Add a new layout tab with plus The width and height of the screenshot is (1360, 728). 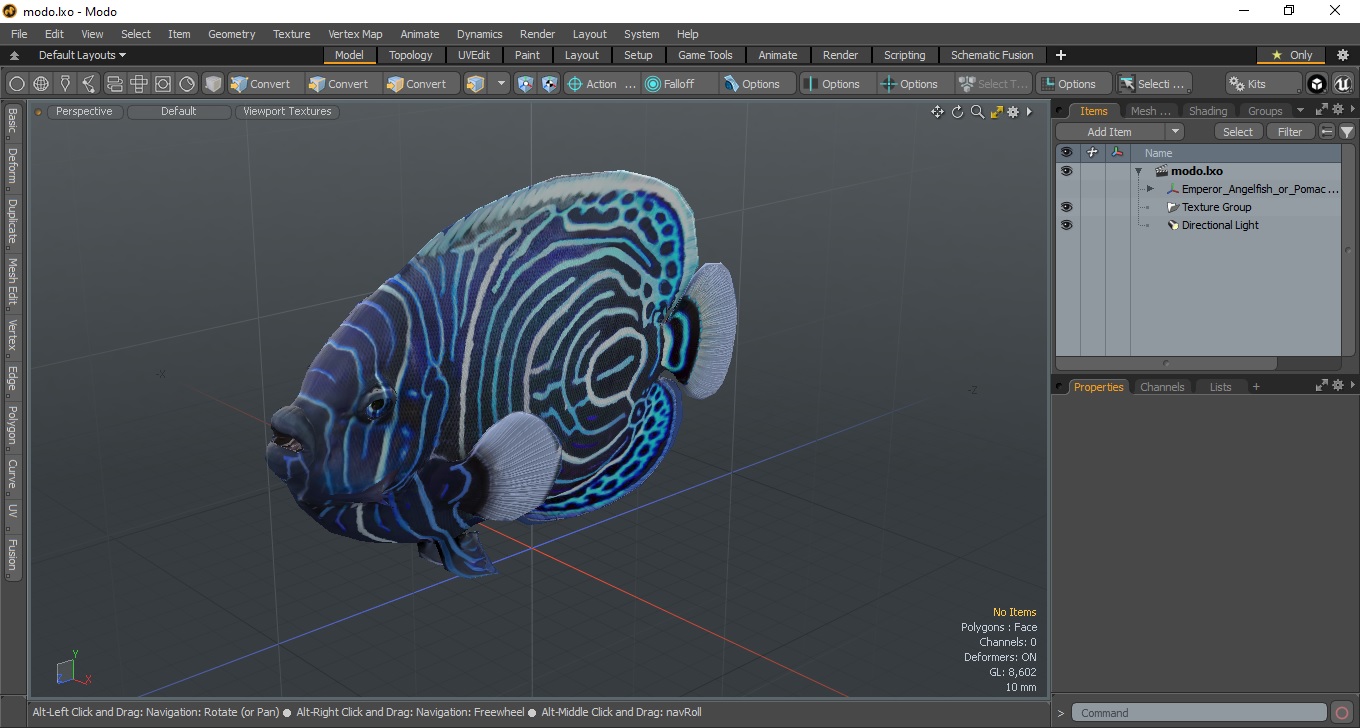[x=1061, y=55]
